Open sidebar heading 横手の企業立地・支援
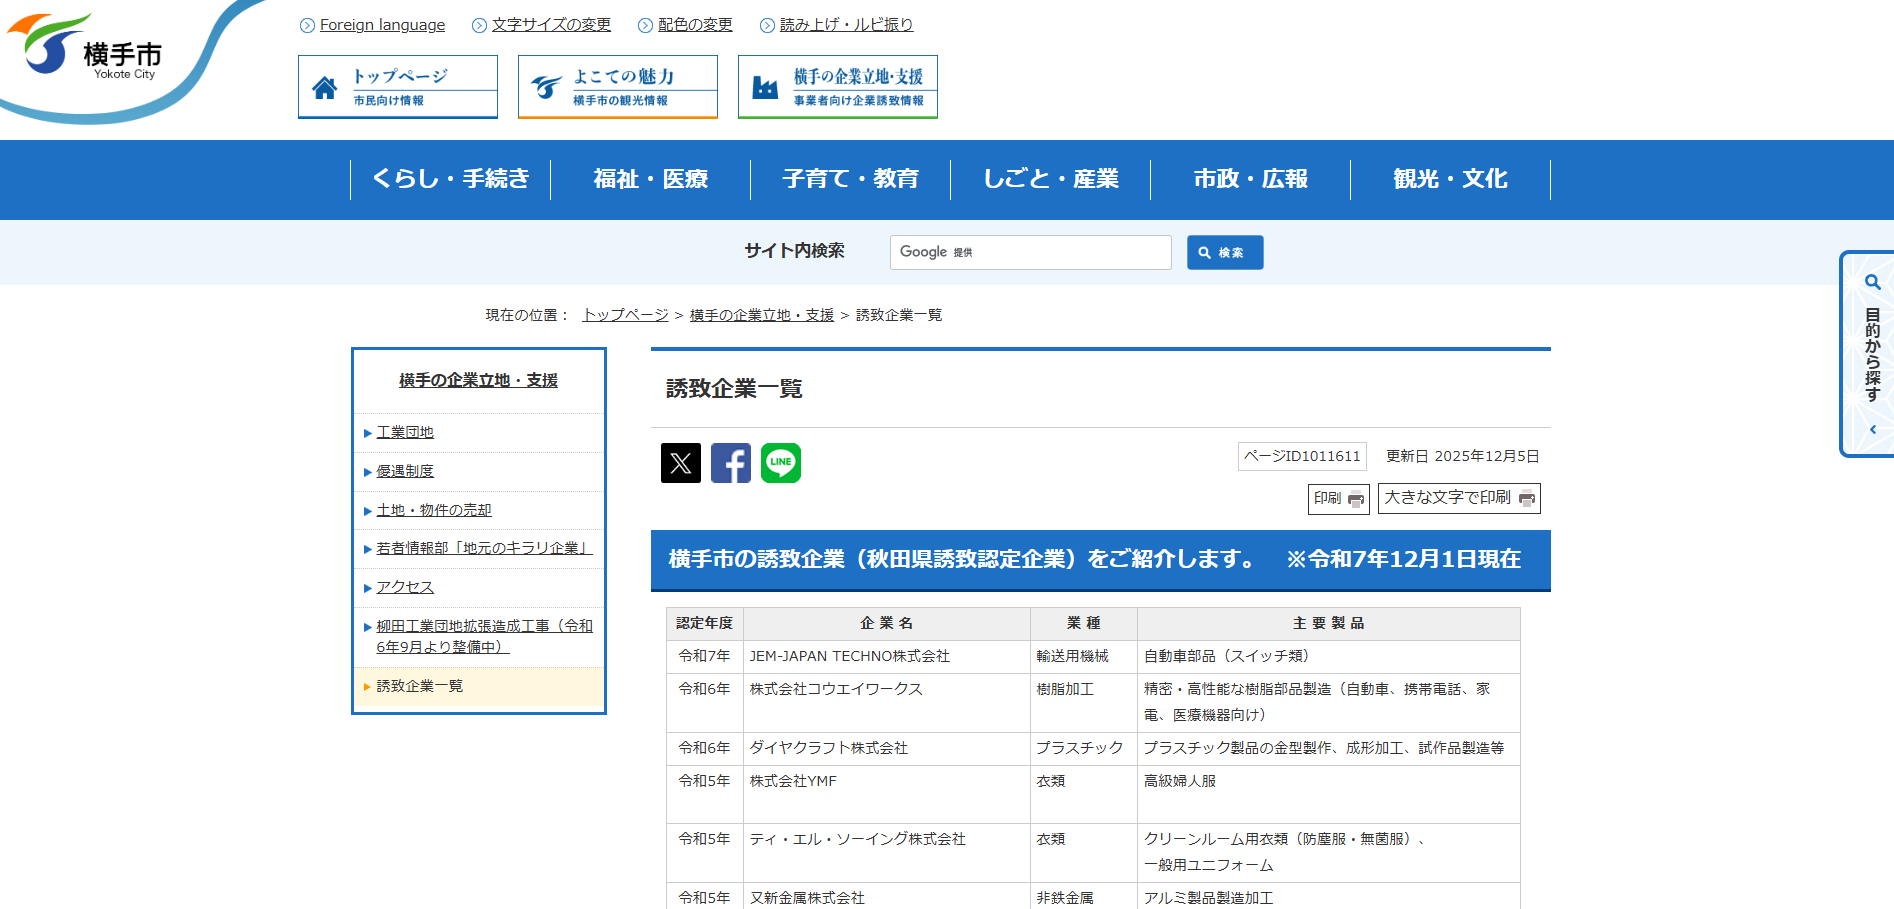This screenshot has height=909, width=1894. 479,381
